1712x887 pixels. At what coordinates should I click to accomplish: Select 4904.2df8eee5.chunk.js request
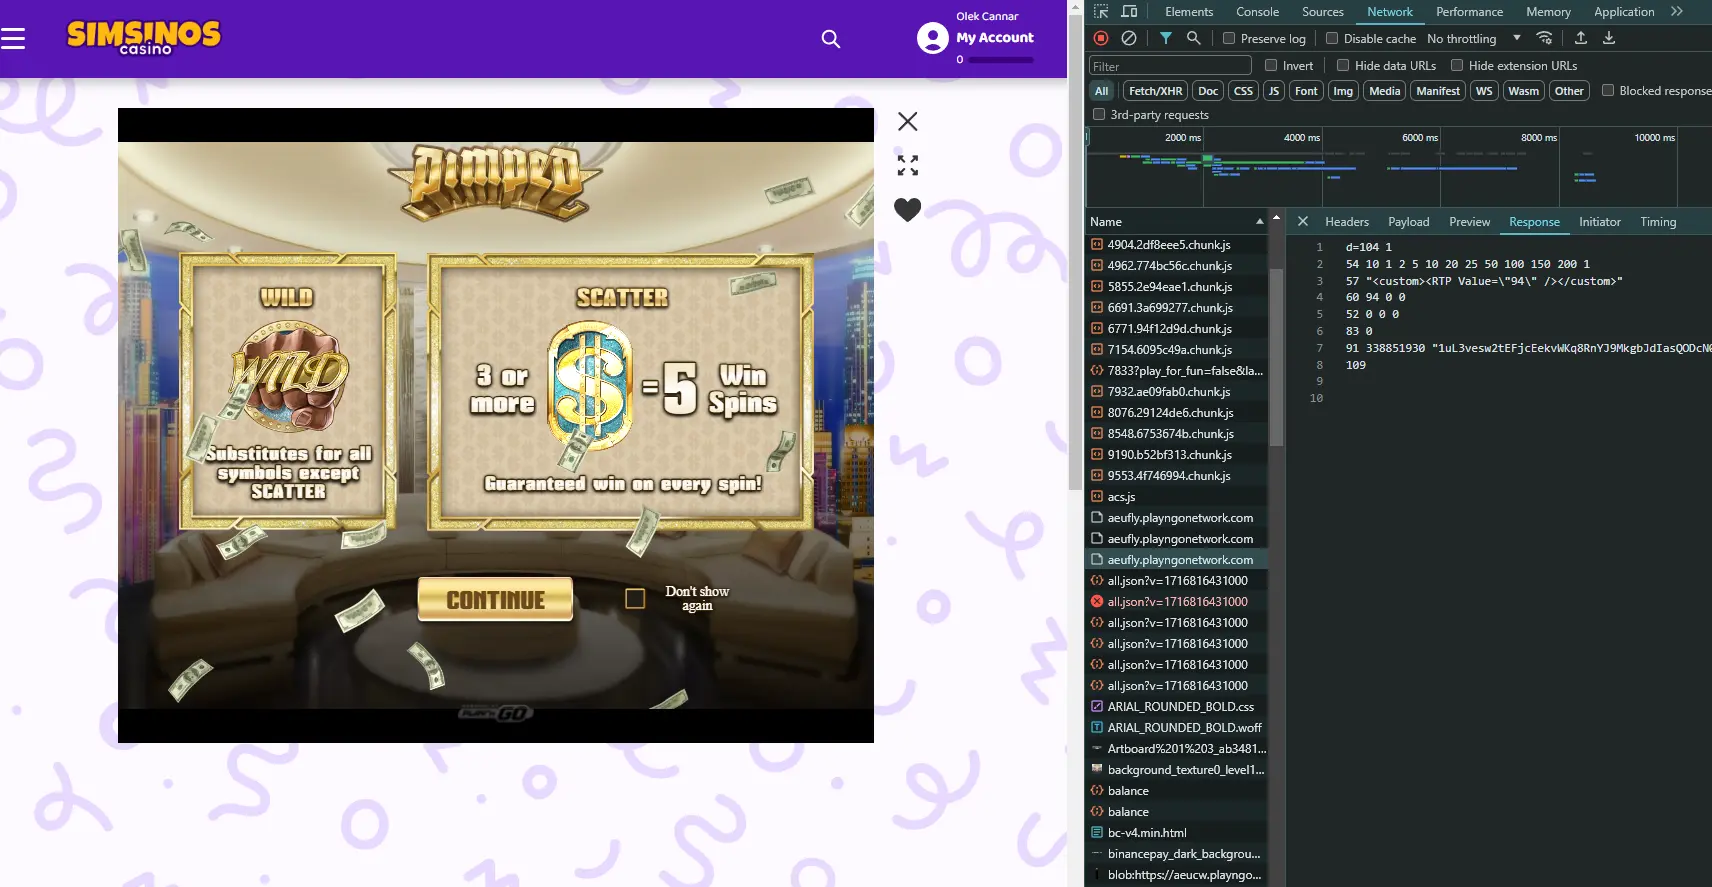point(1177,244)
